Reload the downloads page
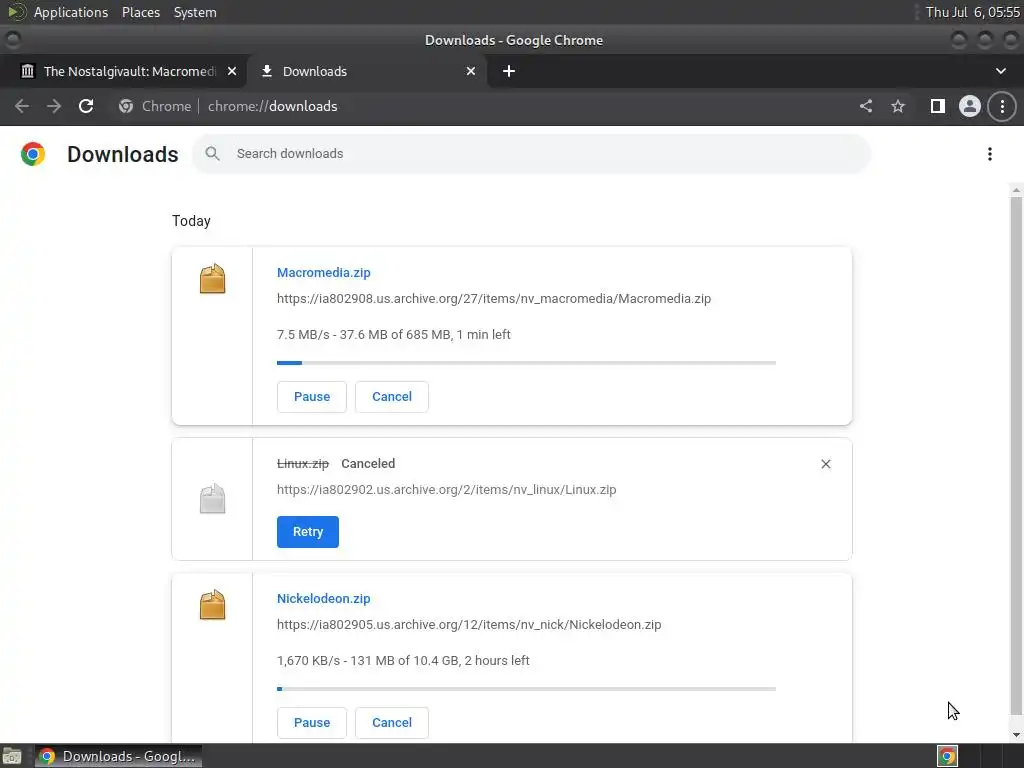1024x768 pixels. click(x=86, y=106)
